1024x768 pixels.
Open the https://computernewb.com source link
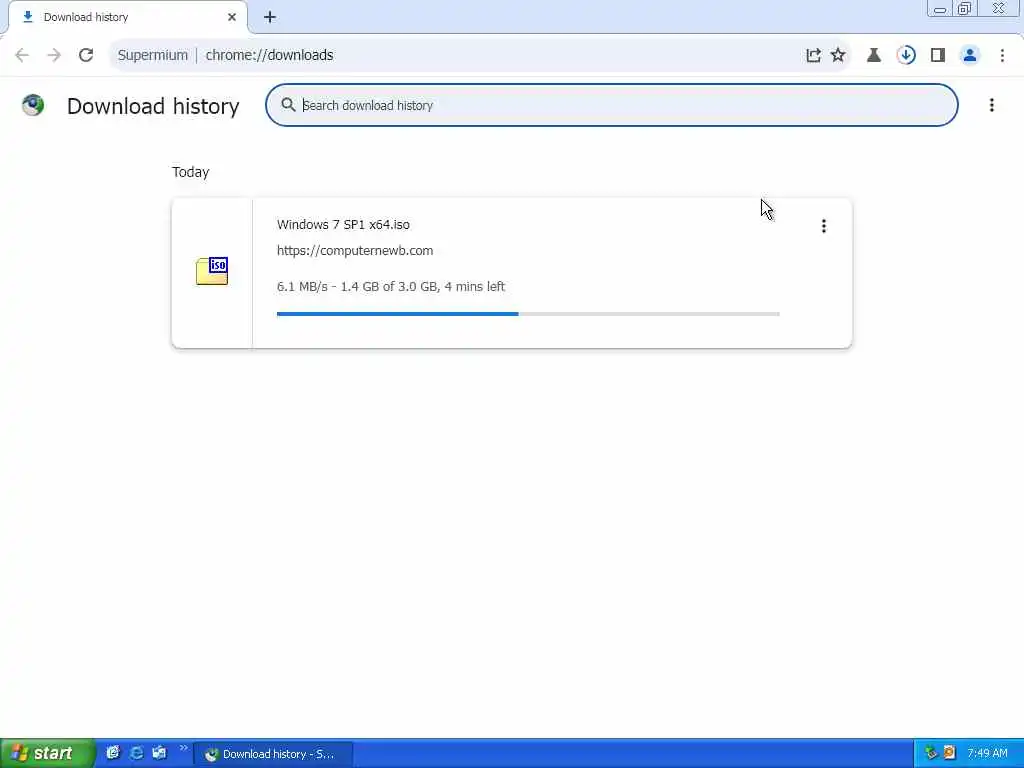pyautogui.click(x=355, y=250)
